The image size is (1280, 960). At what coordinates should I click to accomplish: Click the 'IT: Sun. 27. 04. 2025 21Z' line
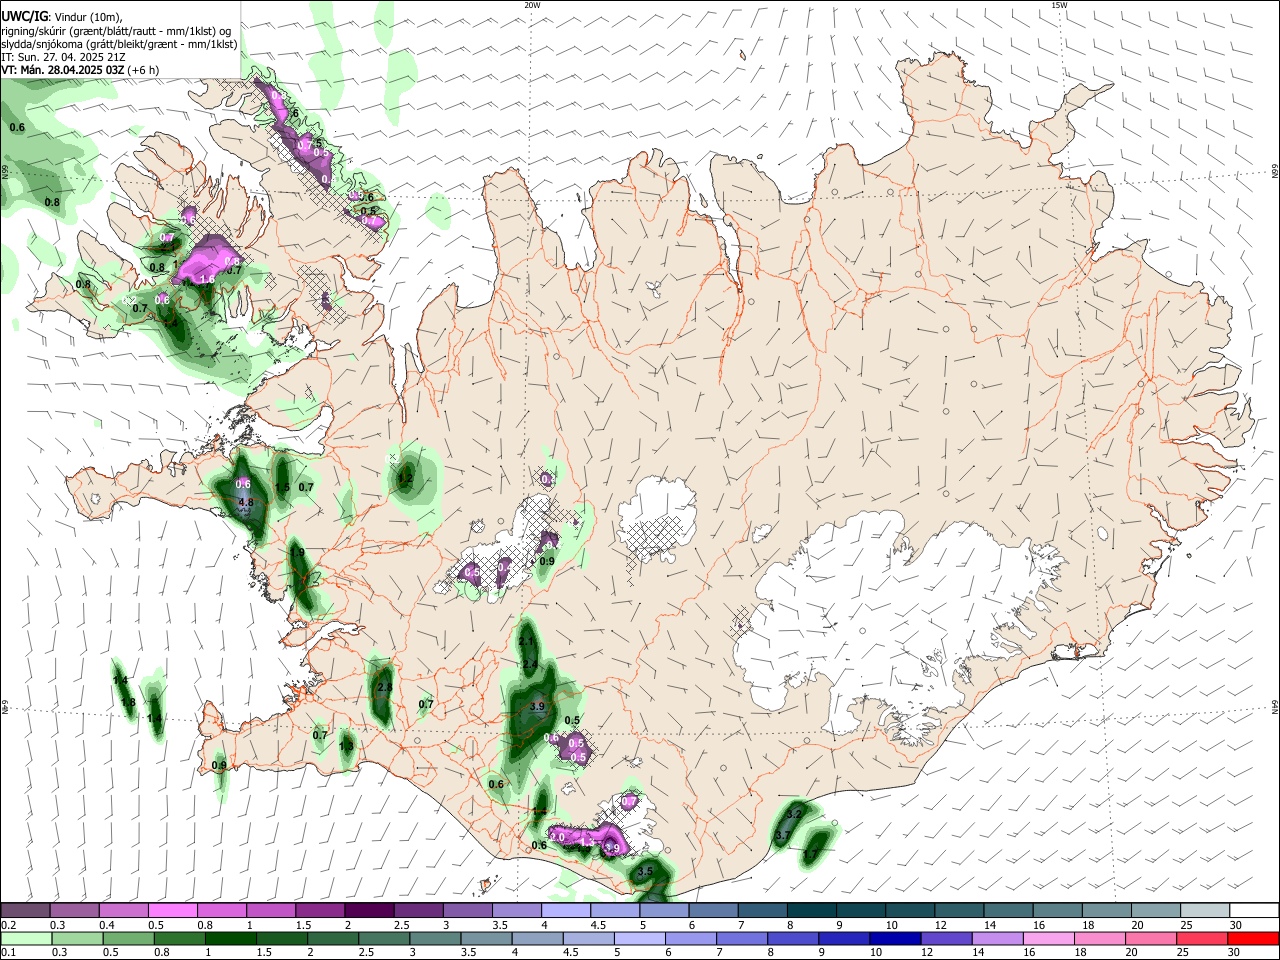coord(63,57)
